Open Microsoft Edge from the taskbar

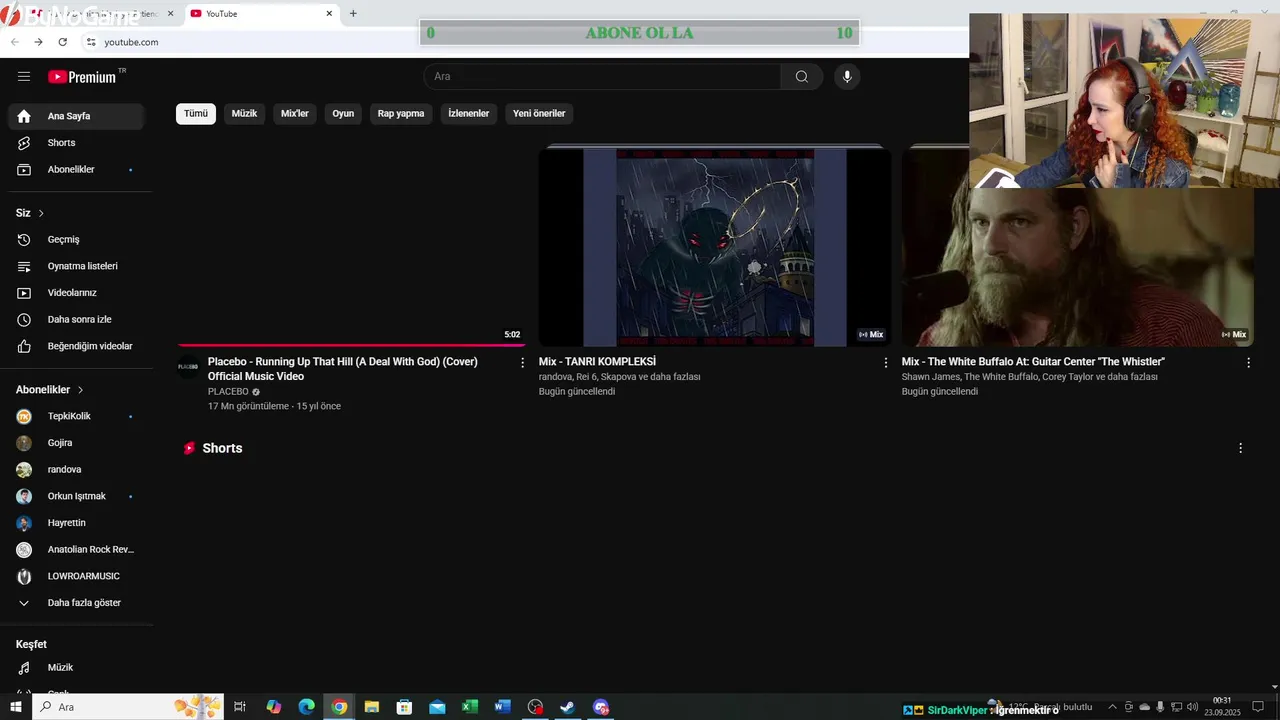(x=306, y=707)
